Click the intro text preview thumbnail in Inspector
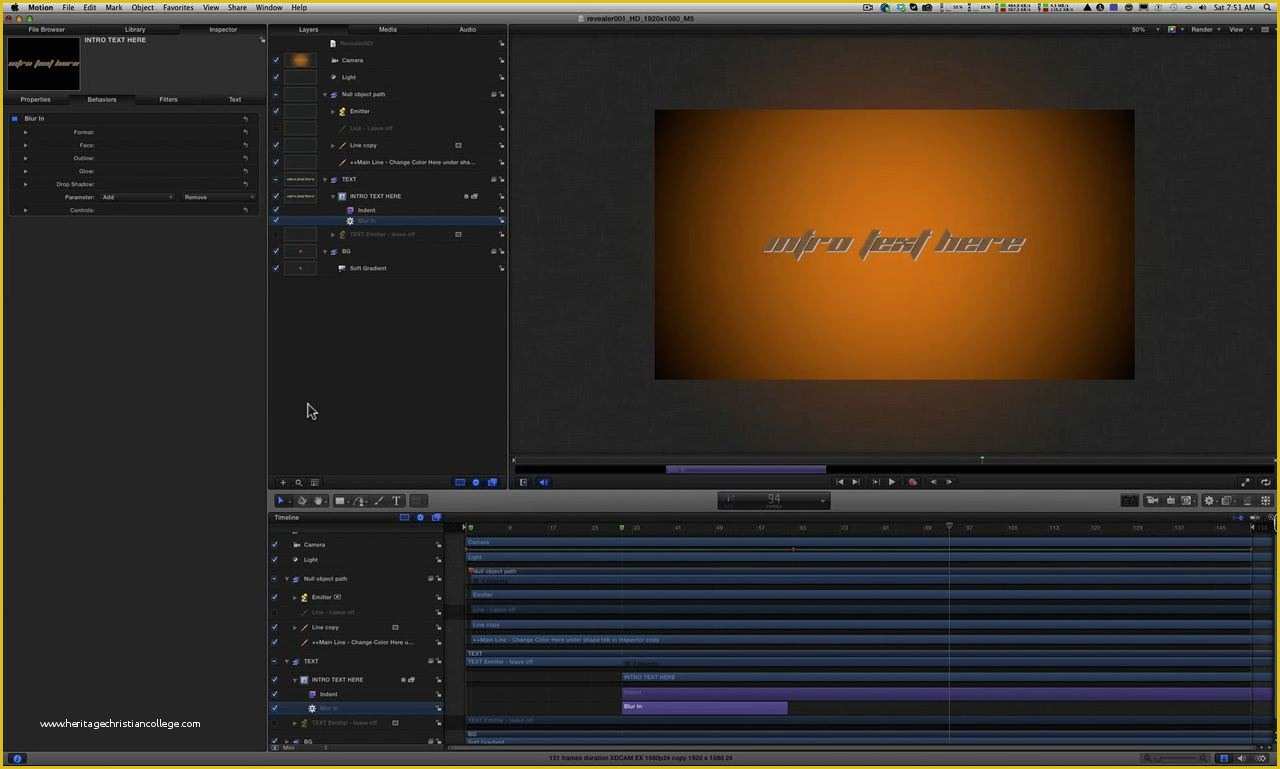Image resolution: width=1280 pixels, height=769 pixels. coord(43,63)
